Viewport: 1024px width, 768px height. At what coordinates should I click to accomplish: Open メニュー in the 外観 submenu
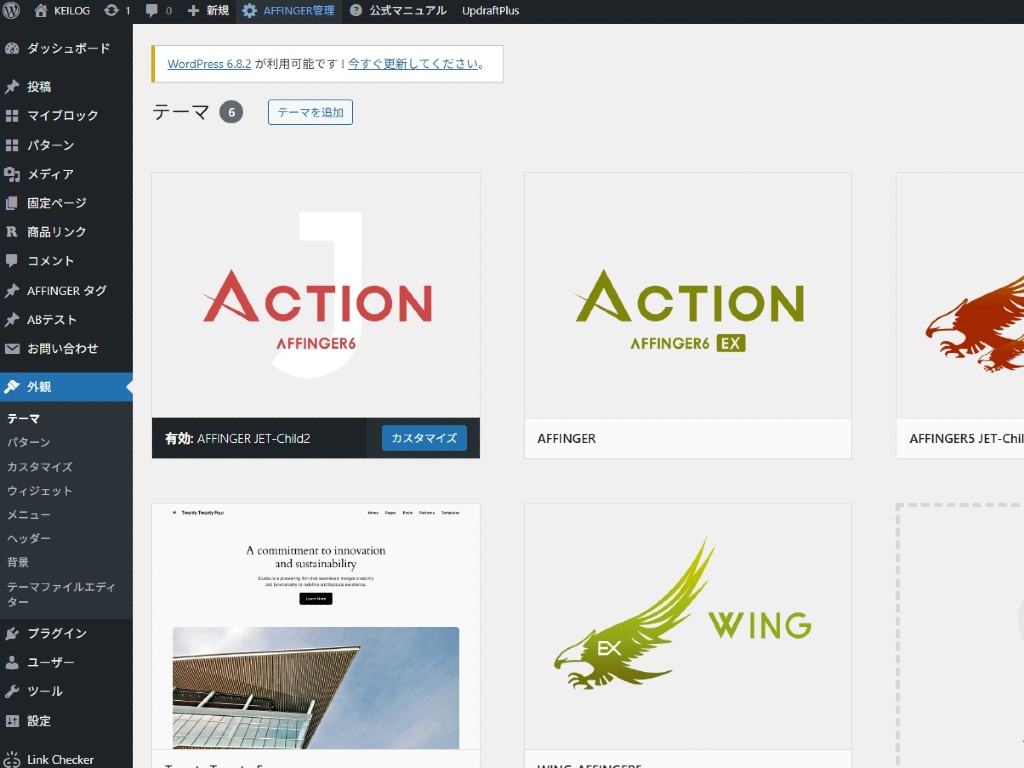click(29, 515)
